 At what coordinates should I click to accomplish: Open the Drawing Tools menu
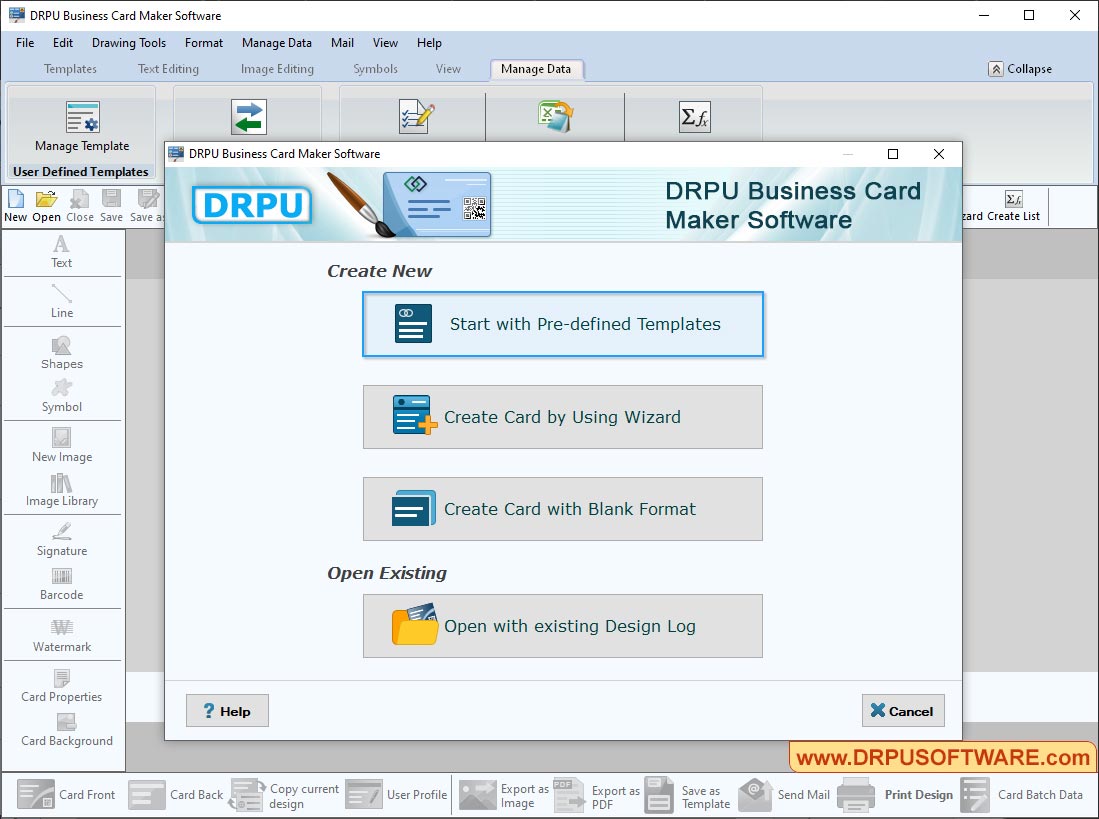click(128, 43)
